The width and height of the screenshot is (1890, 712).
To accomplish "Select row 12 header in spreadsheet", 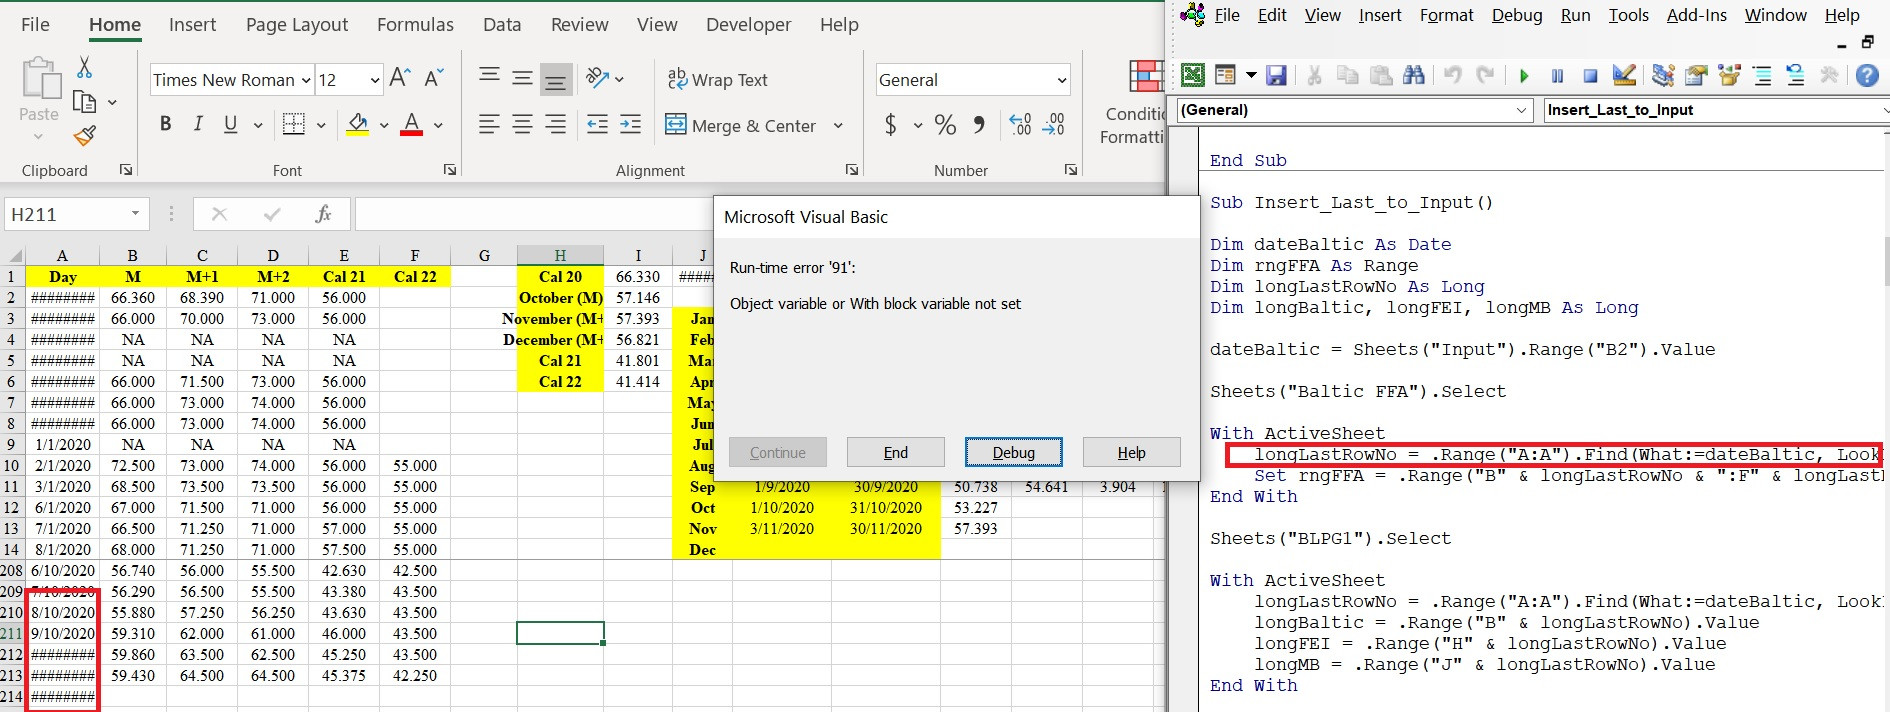I will (12, 507).
